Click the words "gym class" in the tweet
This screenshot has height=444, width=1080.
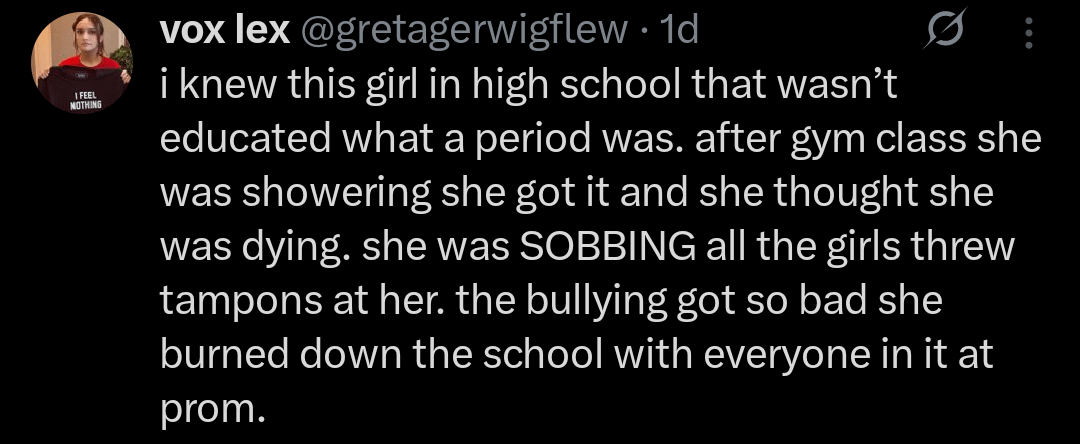point(883,139)
